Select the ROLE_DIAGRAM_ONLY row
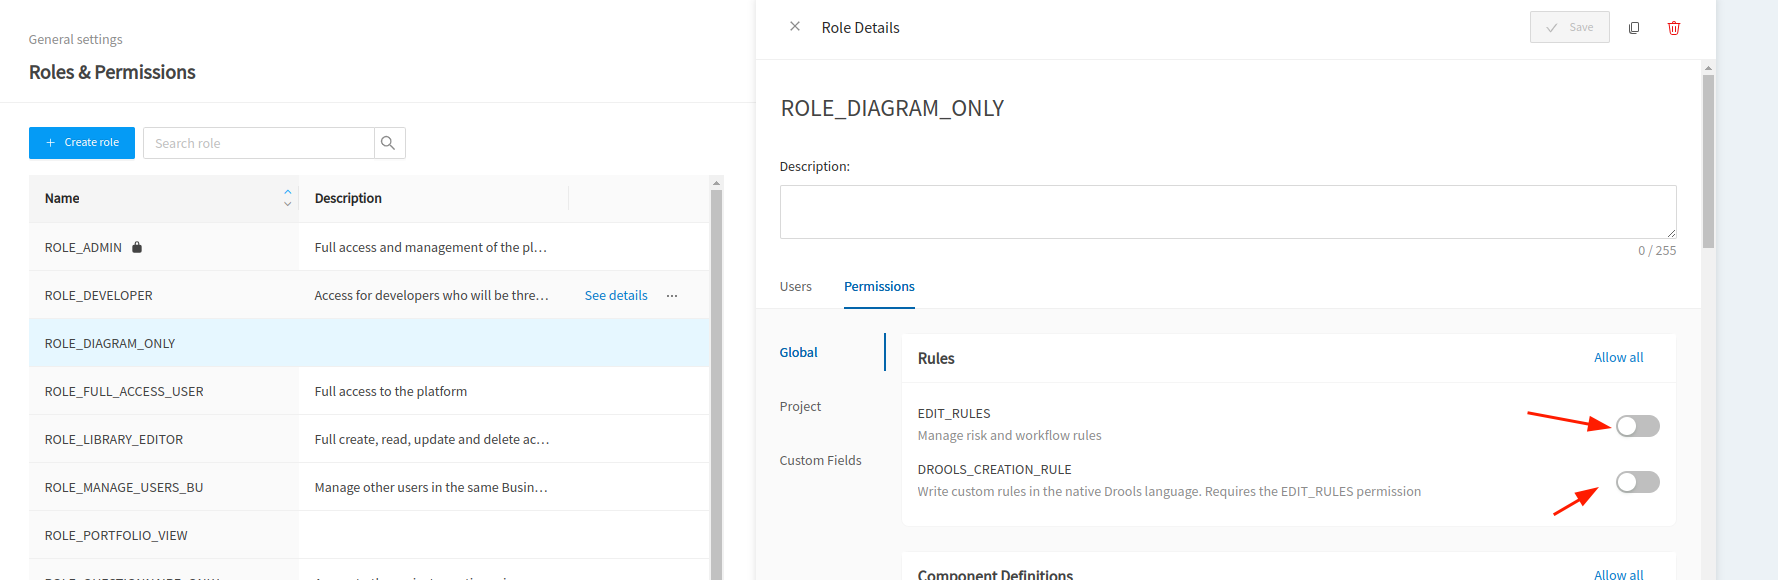The width and height of the screenshot is (1778, 580). click(x=369, y=343)
